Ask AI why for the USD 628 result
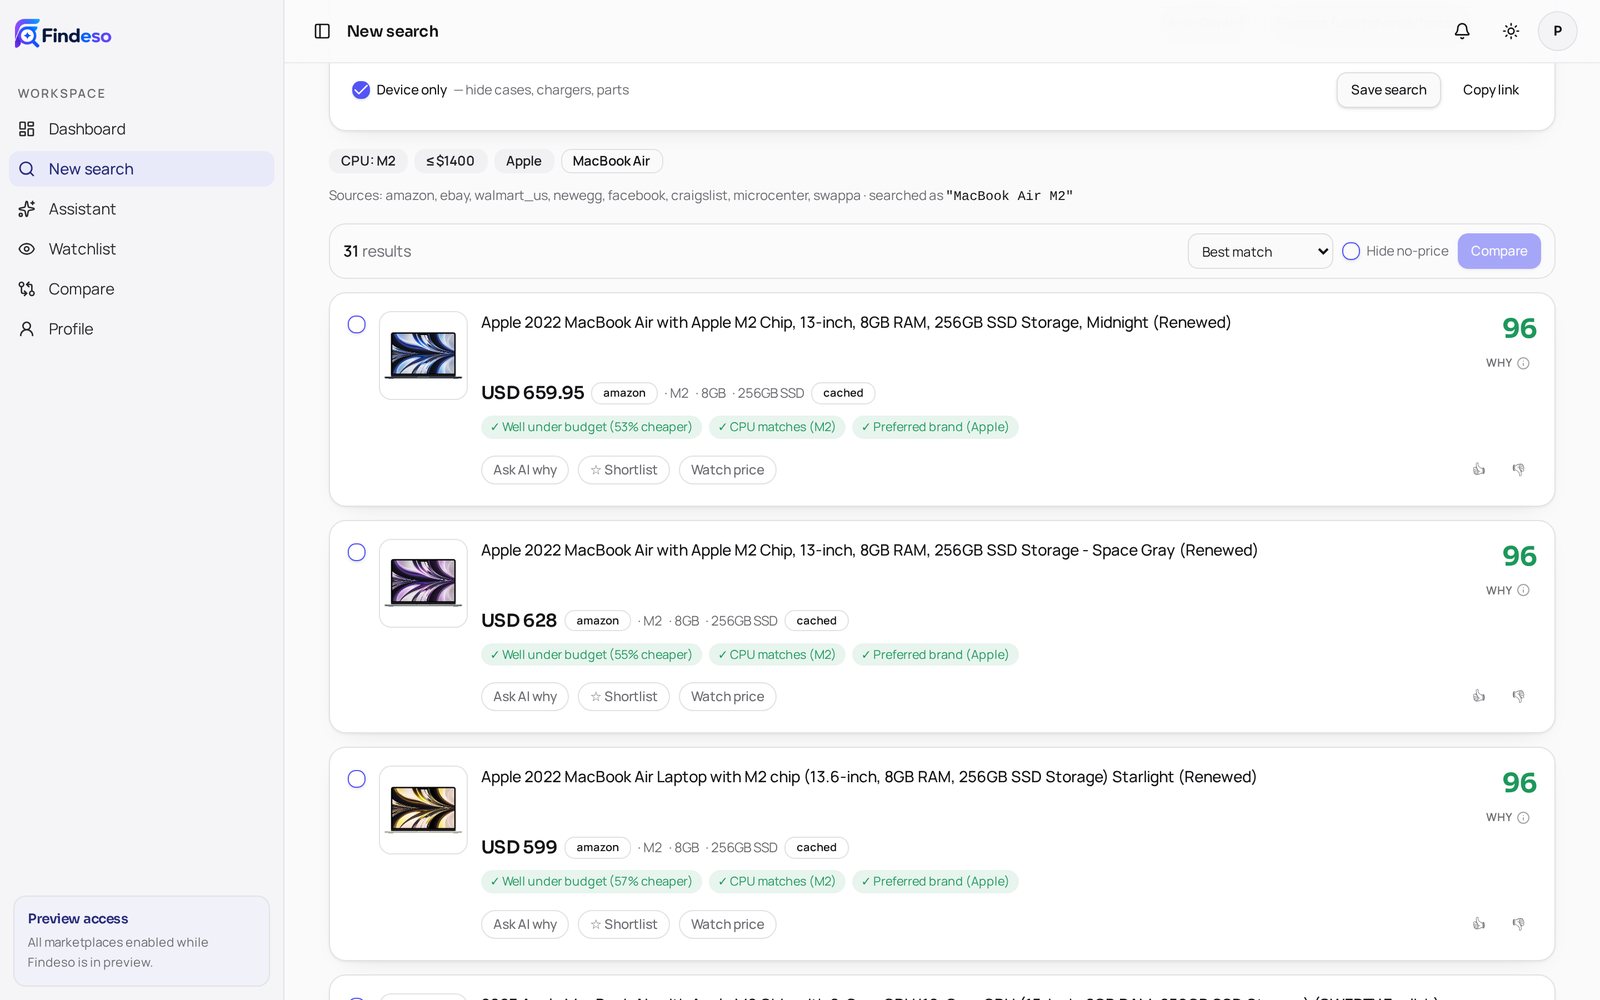1600x1000 pixels. [525, 697]
